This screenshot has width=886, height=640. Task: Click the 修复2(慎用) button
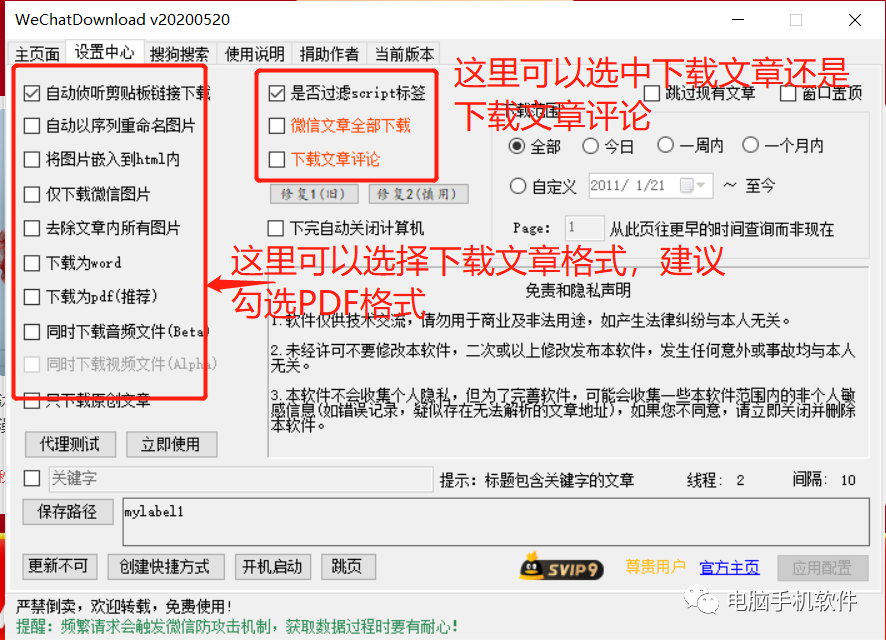coord(418,194)
